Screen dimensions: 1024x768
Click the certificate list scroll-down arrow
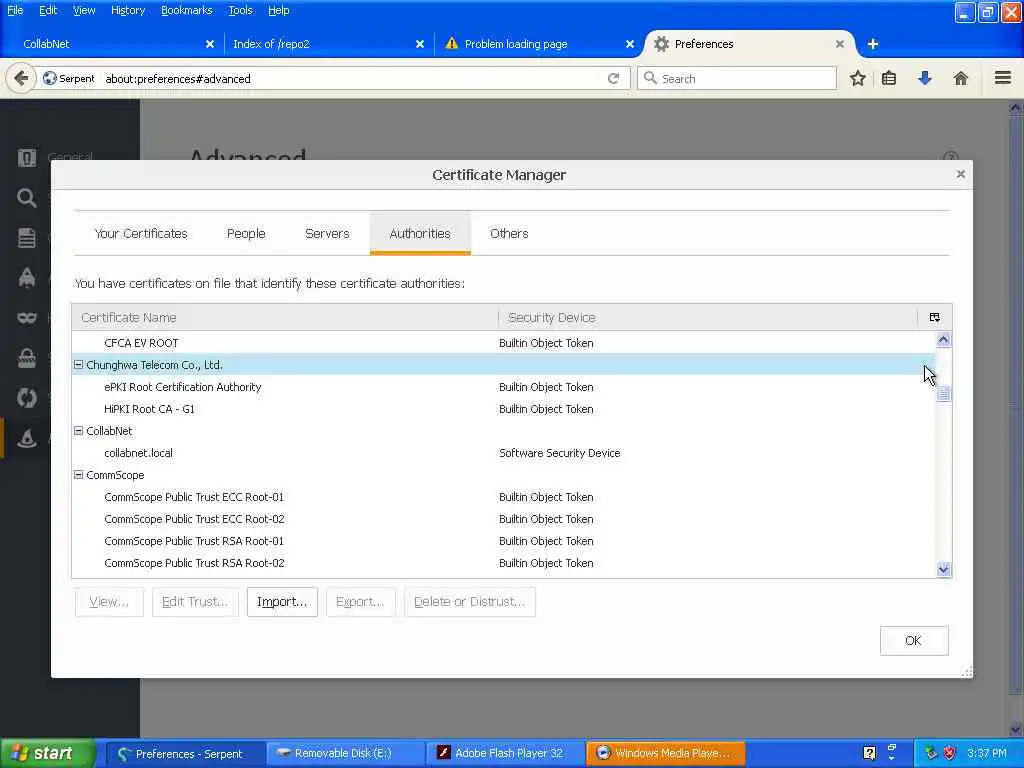[943, 569]
